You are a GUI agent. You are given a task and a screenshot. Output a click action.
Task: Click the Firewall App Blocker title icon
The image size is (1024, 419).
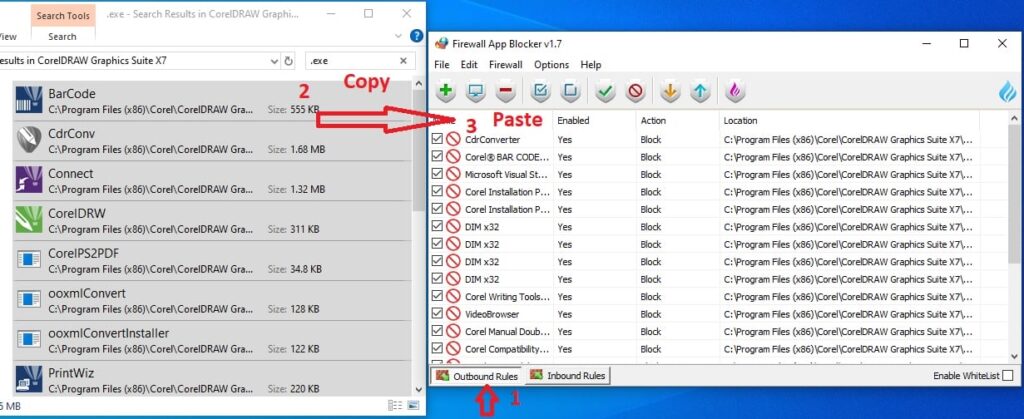[442, 44]
